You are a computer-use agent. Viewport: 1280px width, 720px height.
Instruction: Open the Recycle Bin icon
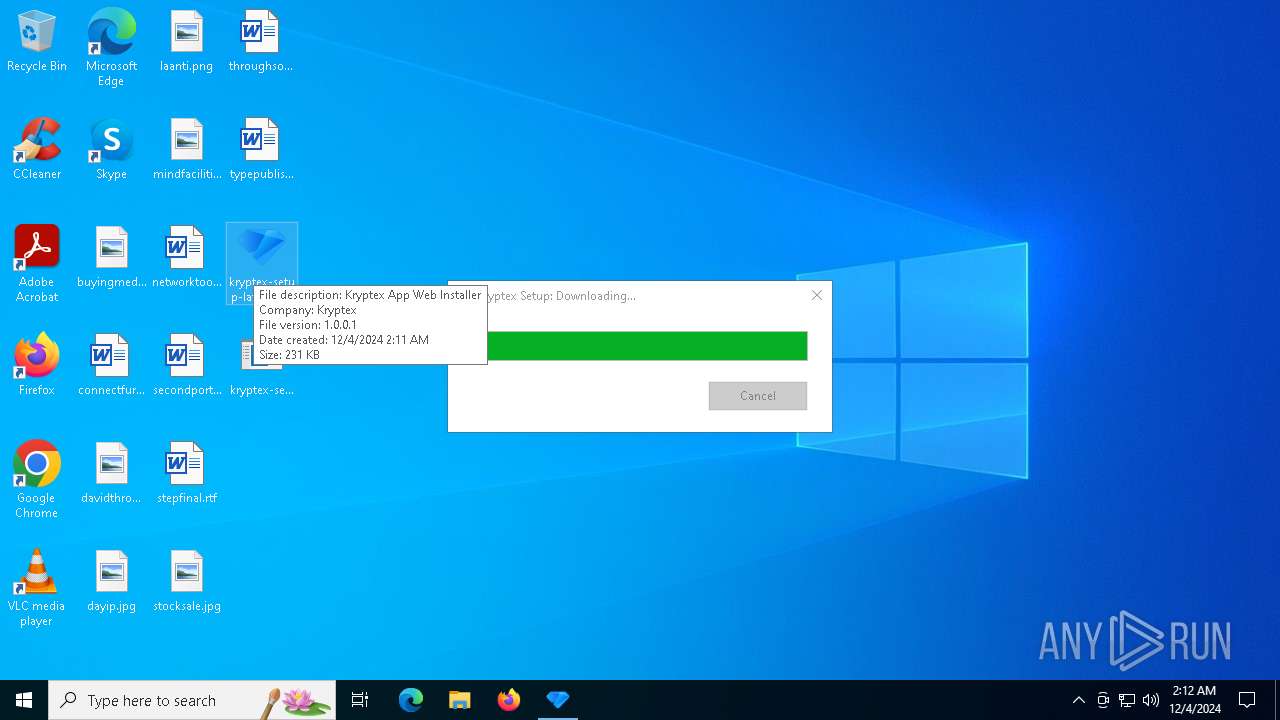click(x=37, y=42)
